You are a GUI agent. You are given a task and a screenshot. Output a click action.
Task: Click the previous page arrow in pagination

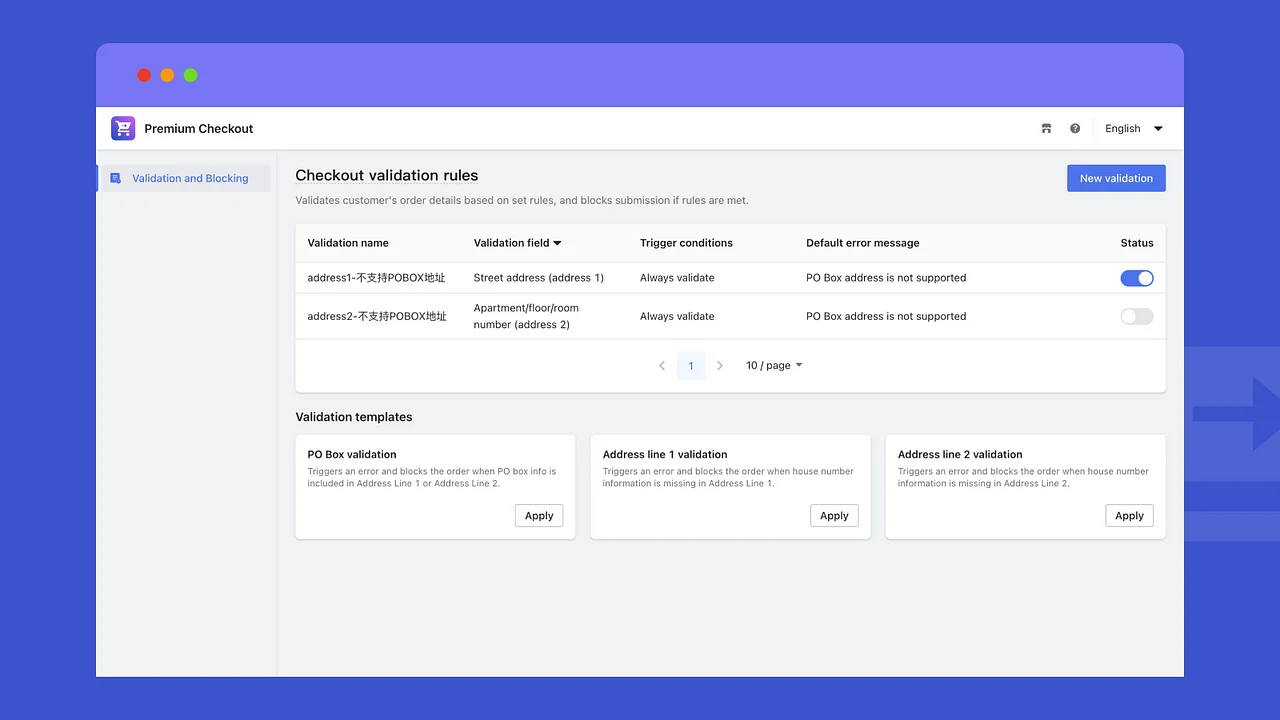click(662, 365)
